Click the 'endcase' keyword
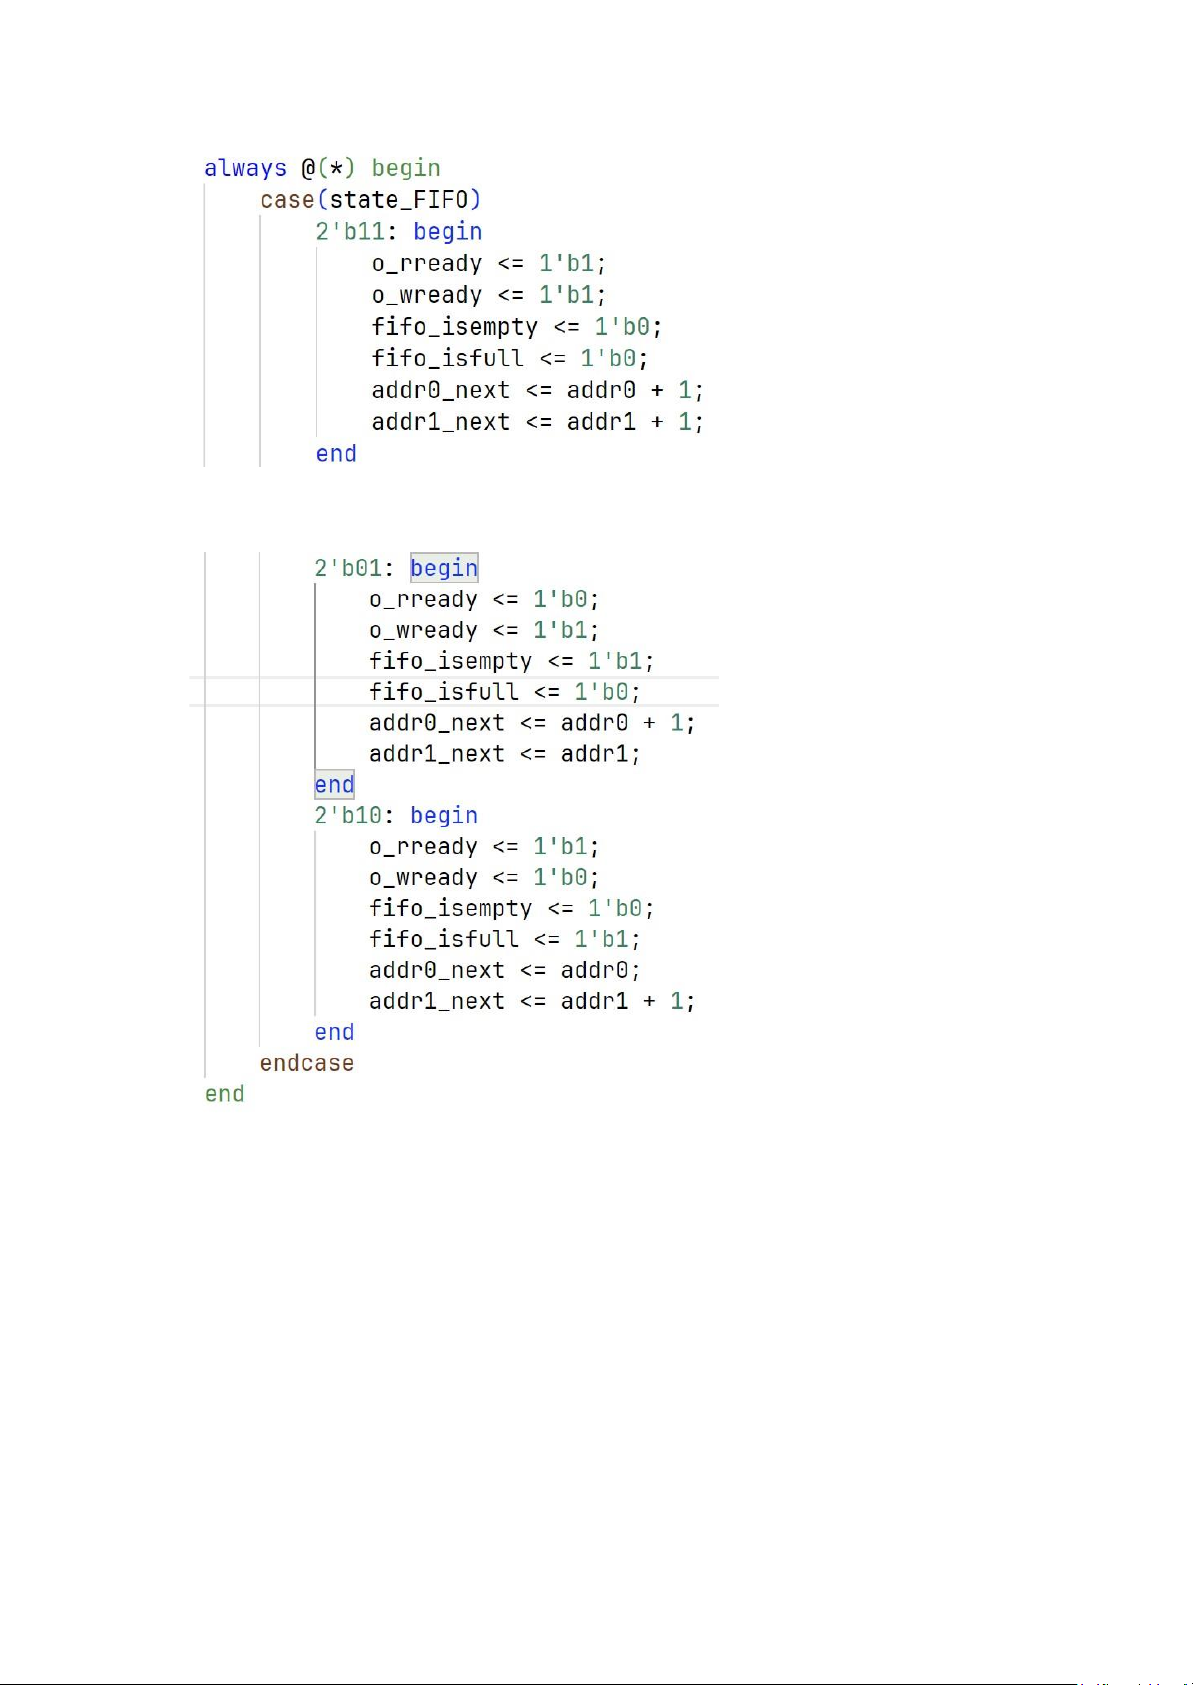The width and height of the screenshot is (1193, 1685). [306, 1063]
